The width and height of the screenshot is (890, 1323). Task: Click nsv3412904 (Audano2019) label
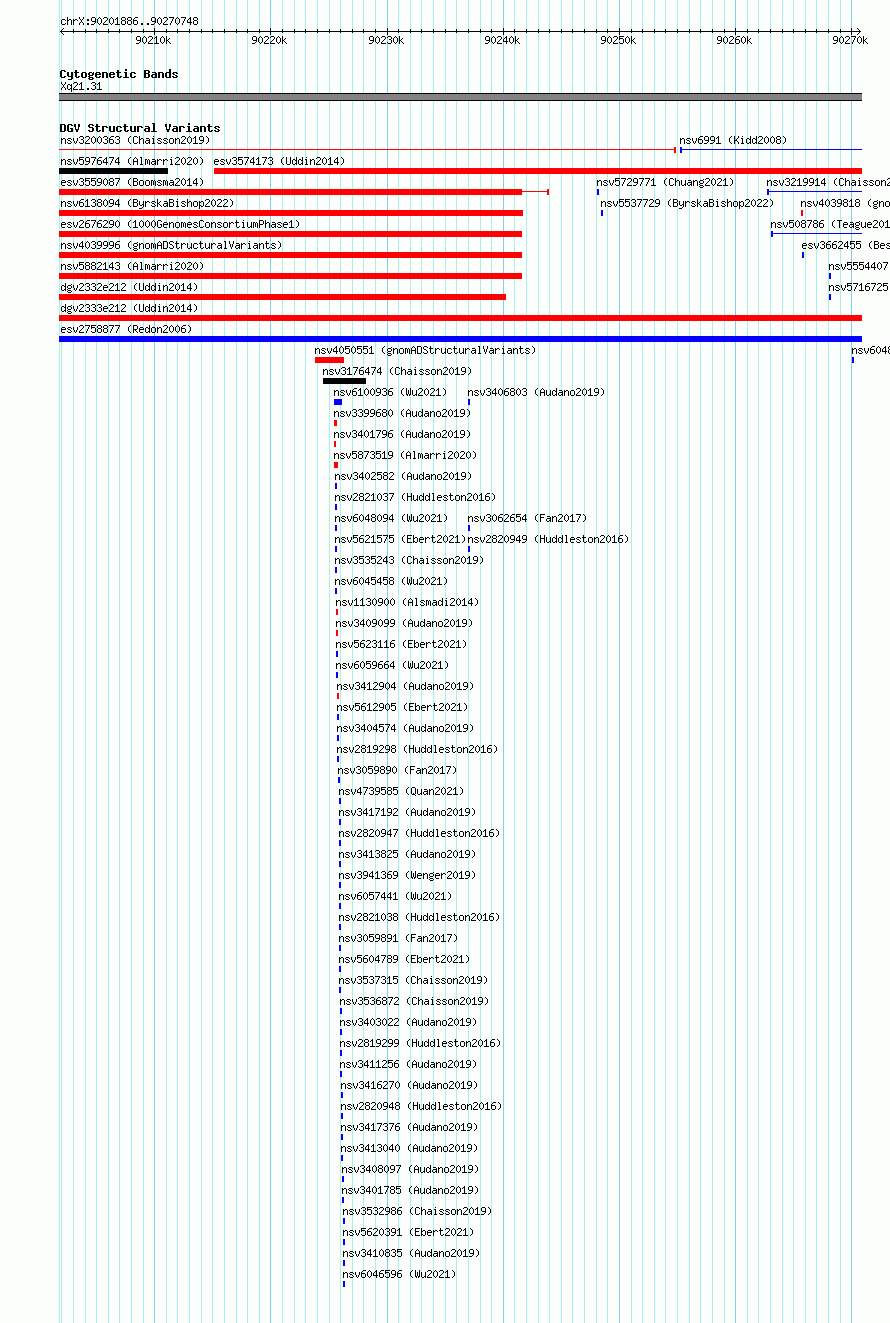click(405, 686)
